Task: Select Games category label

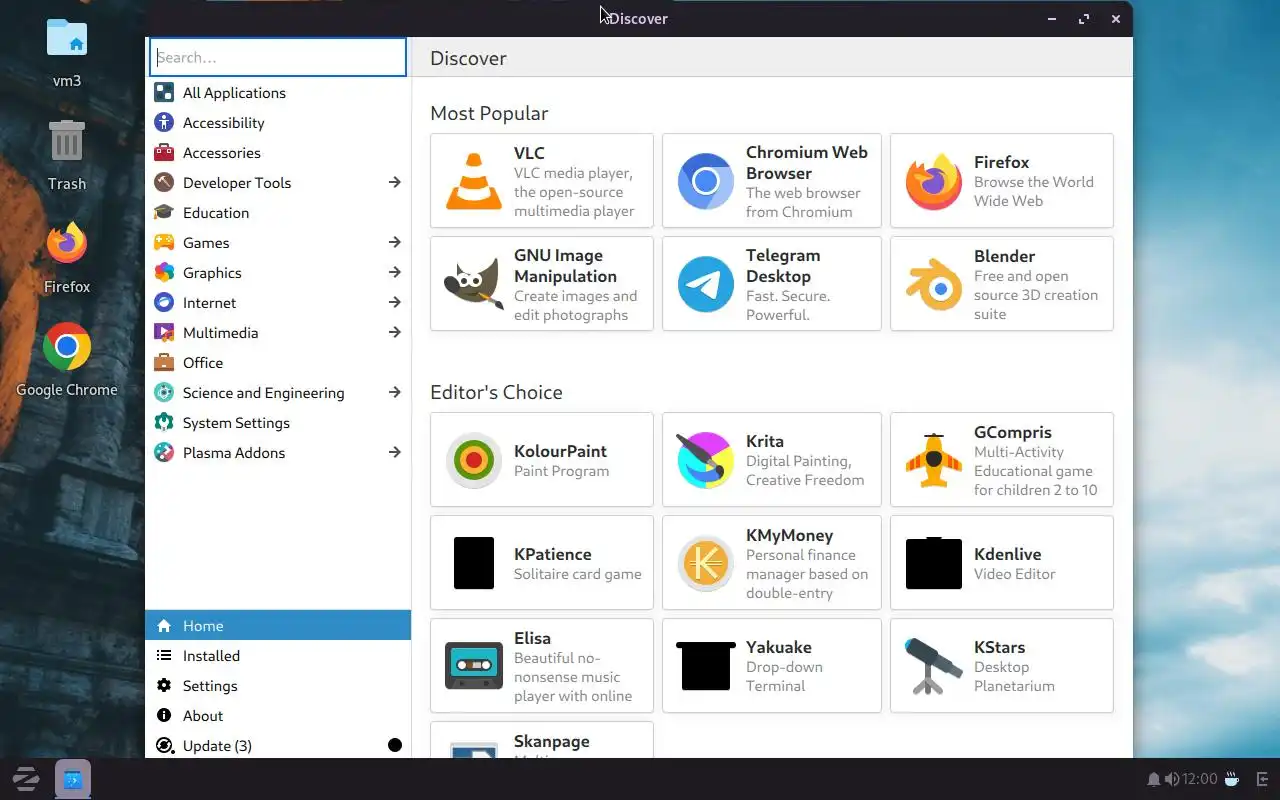Action: (206, 243)
